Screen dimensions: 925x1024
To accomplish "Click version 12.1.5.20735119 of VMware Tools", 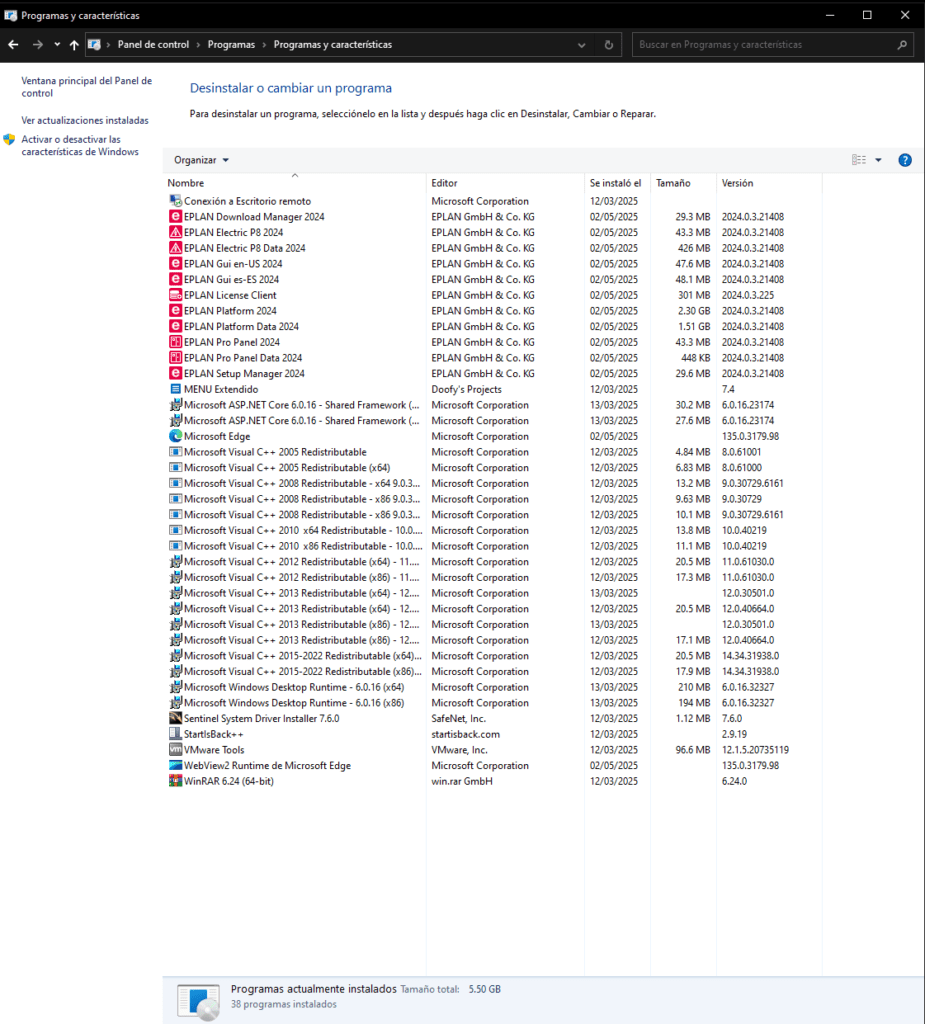I will point(755,750).
